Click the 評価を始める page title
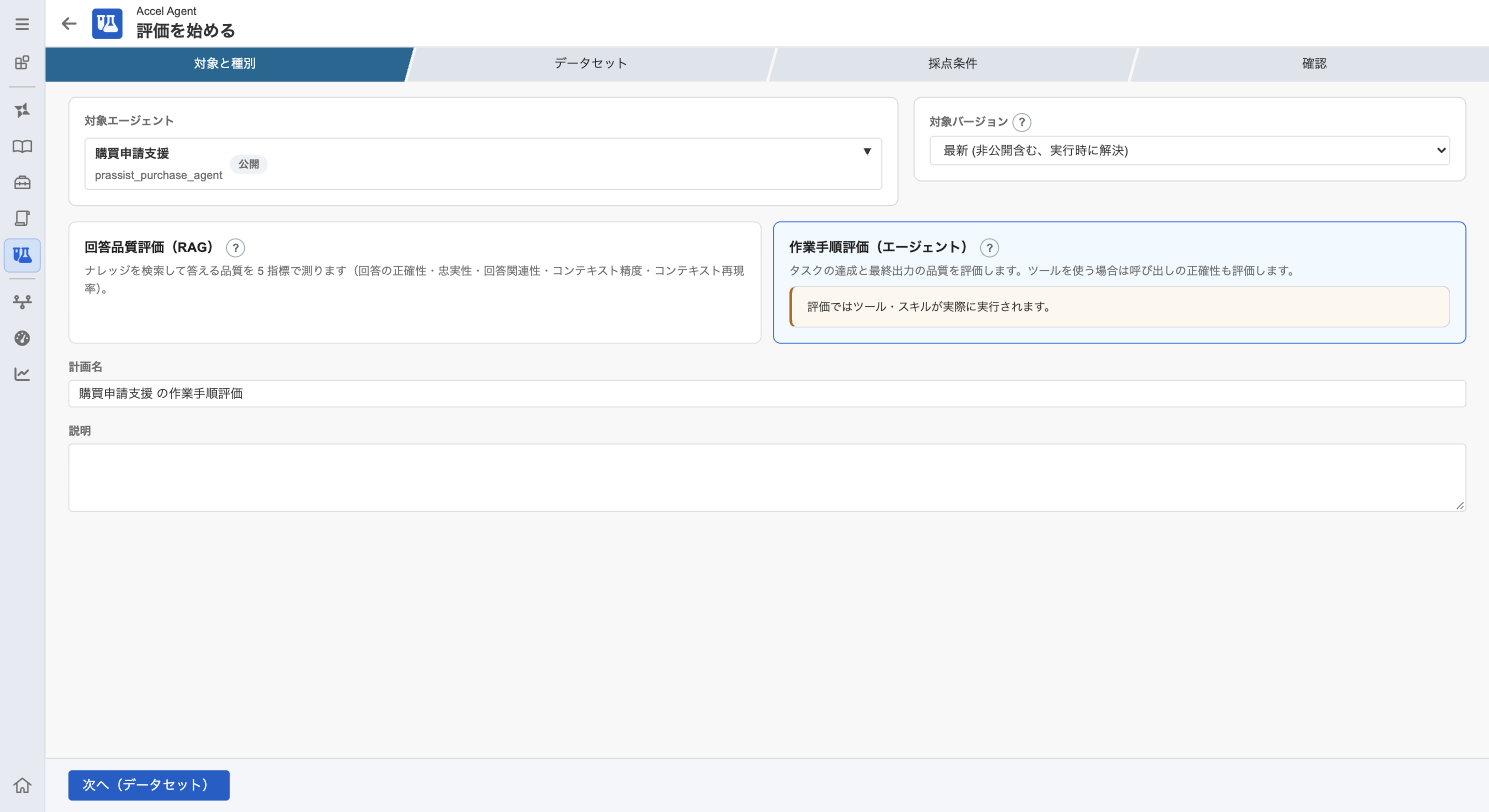This screenshot has height=812, width=1489. [186, 30]
